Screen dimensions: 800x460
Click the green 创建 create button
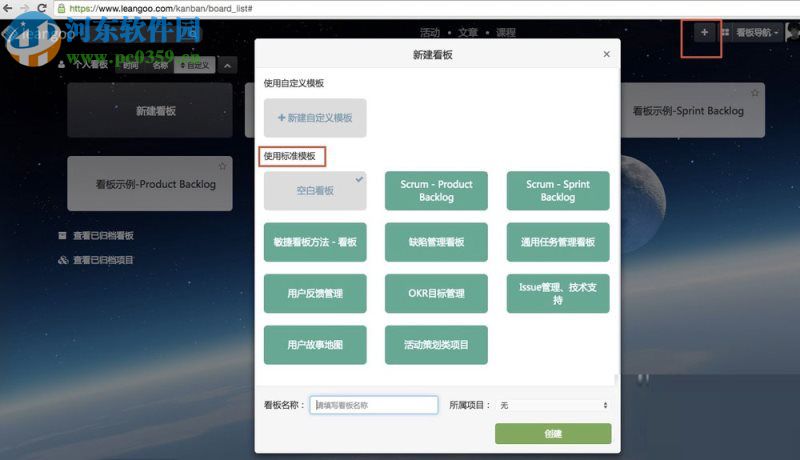click(x=553, y=433)
